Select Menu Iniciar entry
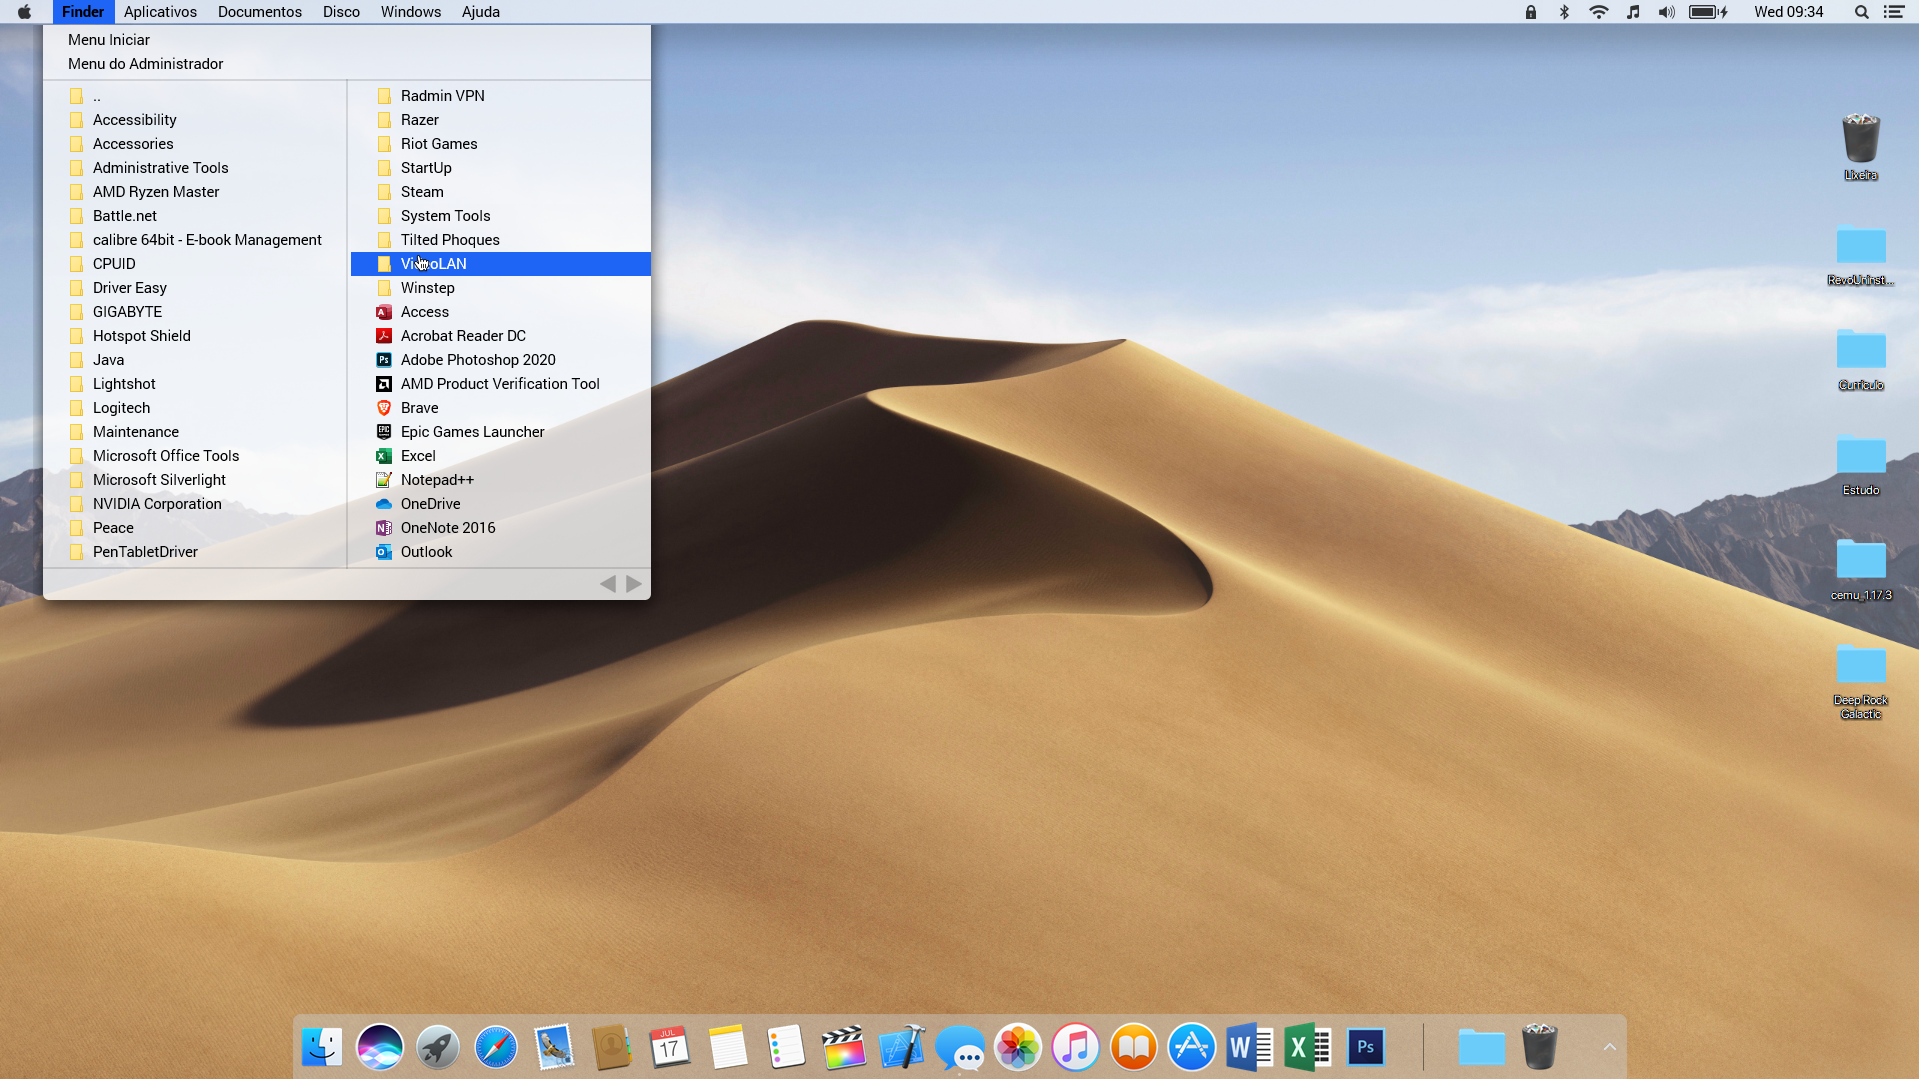This screenshot has width=1919, height=1079. point(109,40)
